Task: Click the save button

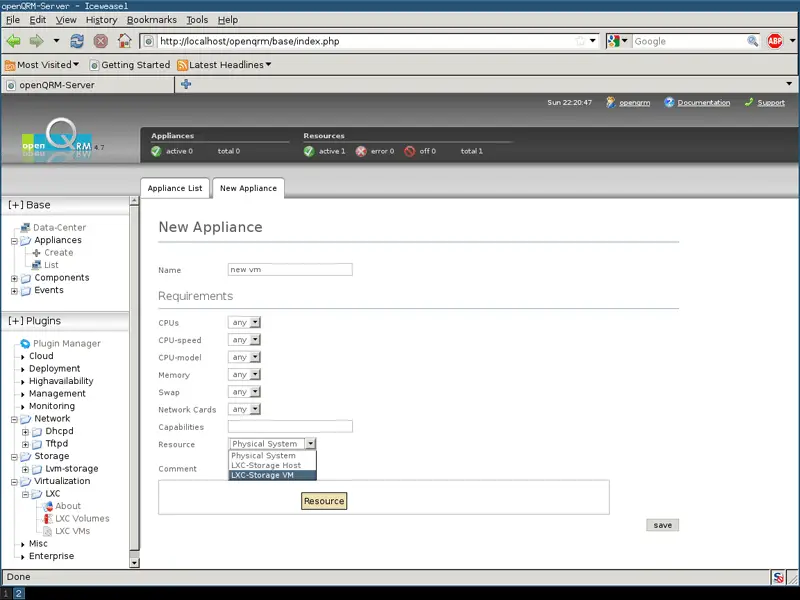Action: pyautogui.click(x=662, y=525)
